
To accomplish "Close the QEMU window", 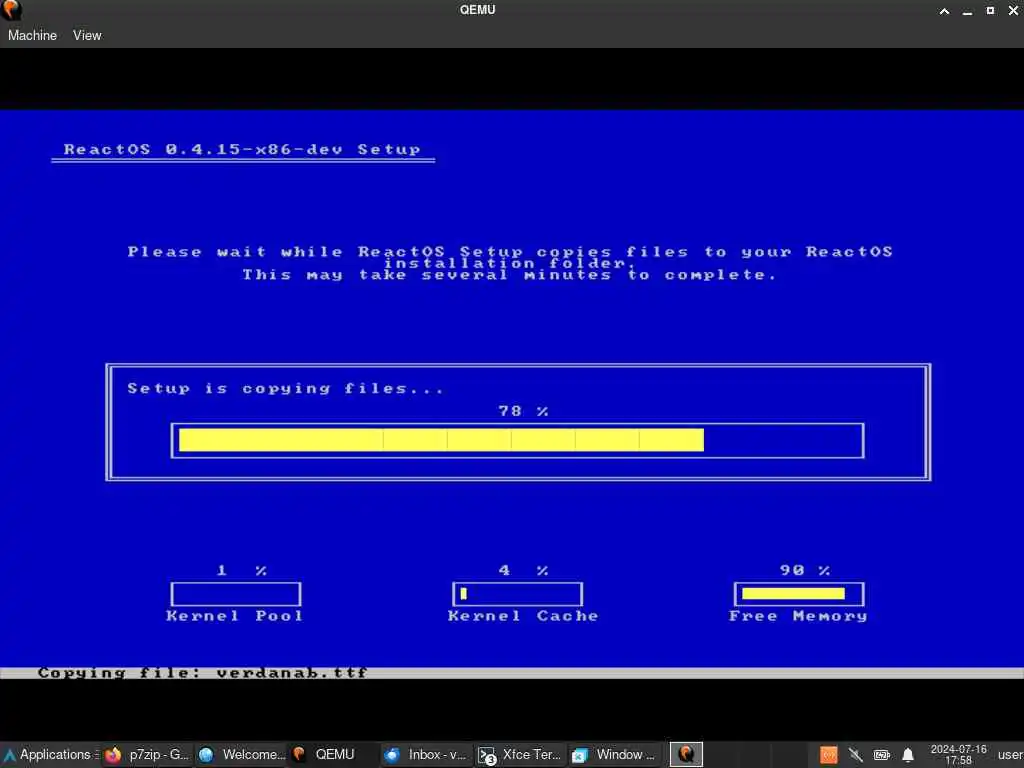I will tap(1014, 10).
